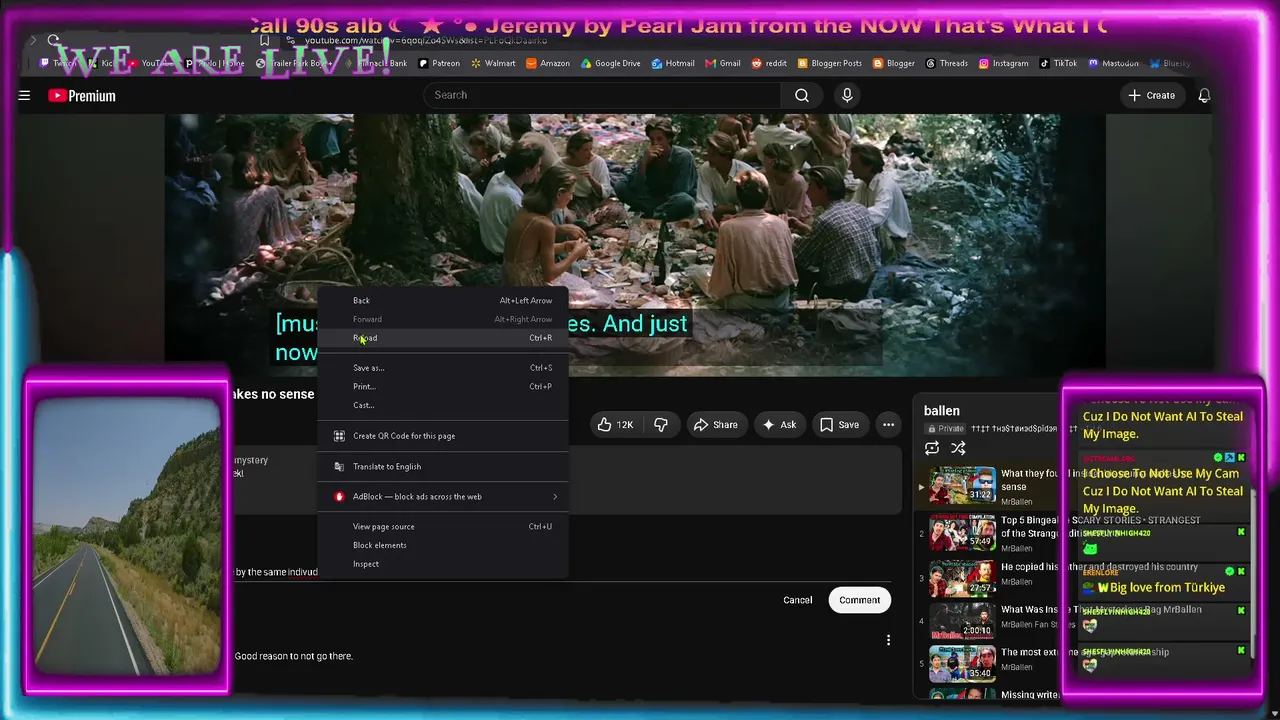The height and width of the screenshot is (720, 1280).
Task: Choose Back in the context menu
Action: click(442, 301)
